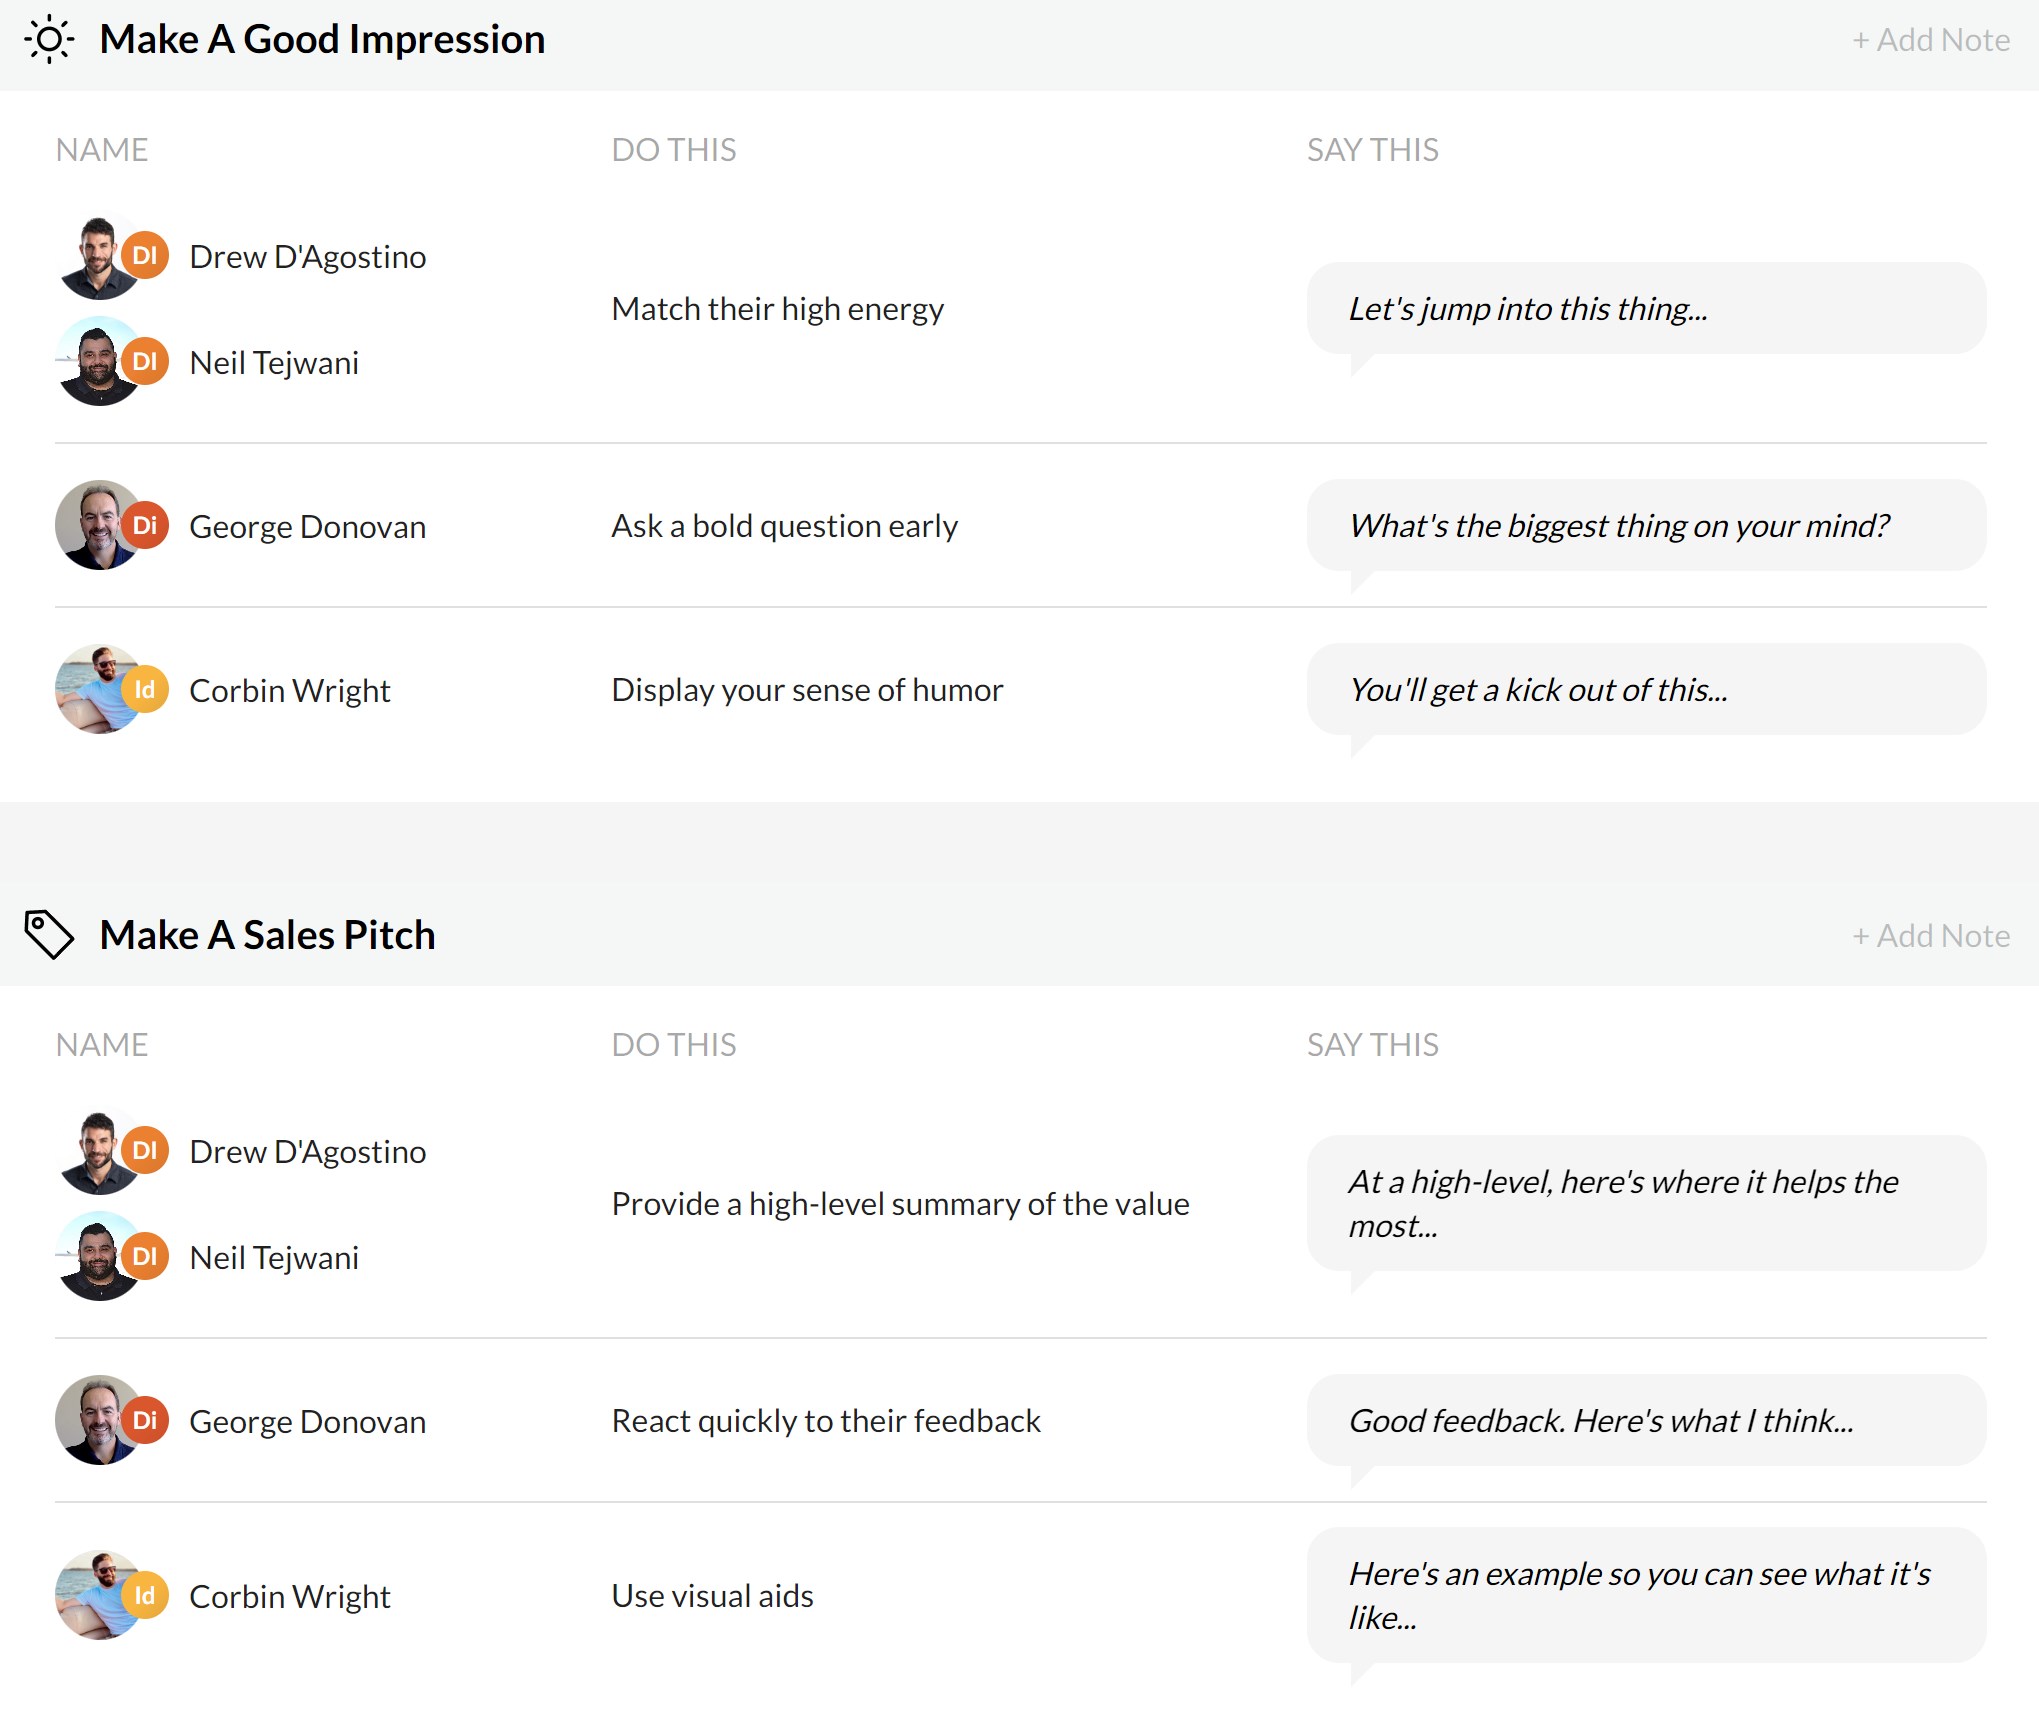
Task: Click Neil Tejwani's DI badge in Good Impression
Action: click(x=145, y=361)
